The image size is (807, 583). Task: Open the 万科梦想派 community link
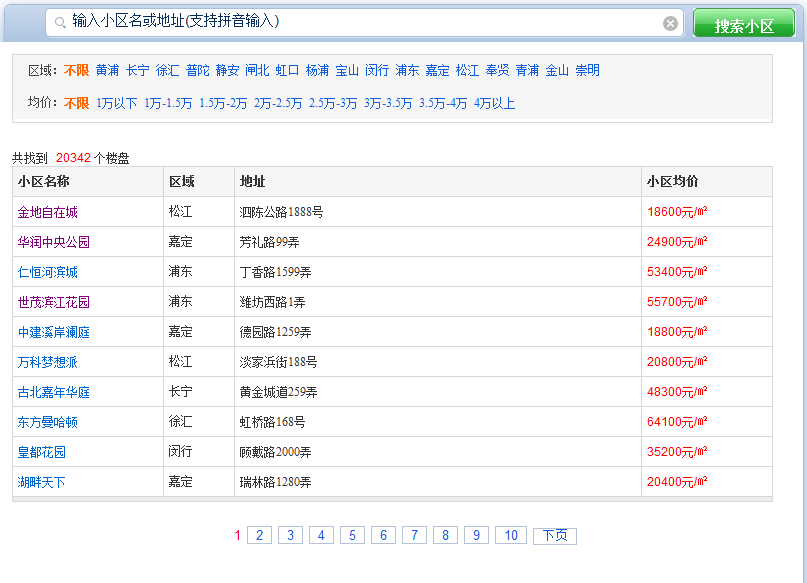click(47, 362)
